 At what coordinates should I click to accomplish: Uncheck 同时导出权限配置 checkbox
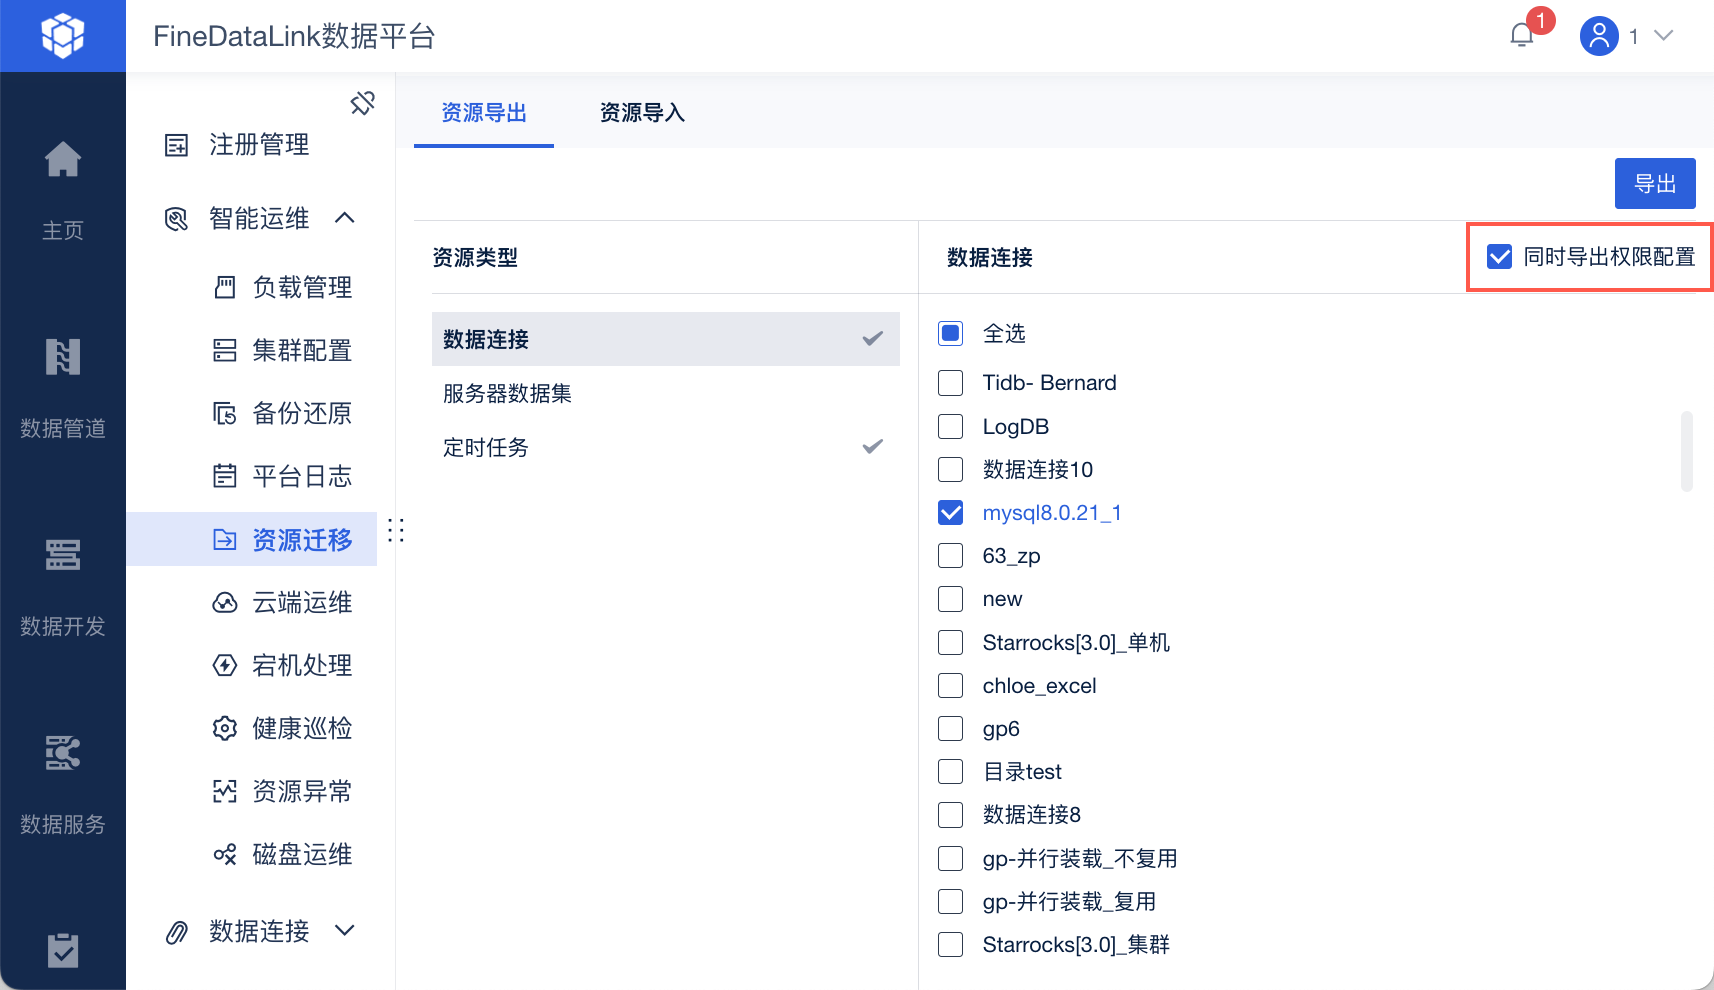(1499, 257)
